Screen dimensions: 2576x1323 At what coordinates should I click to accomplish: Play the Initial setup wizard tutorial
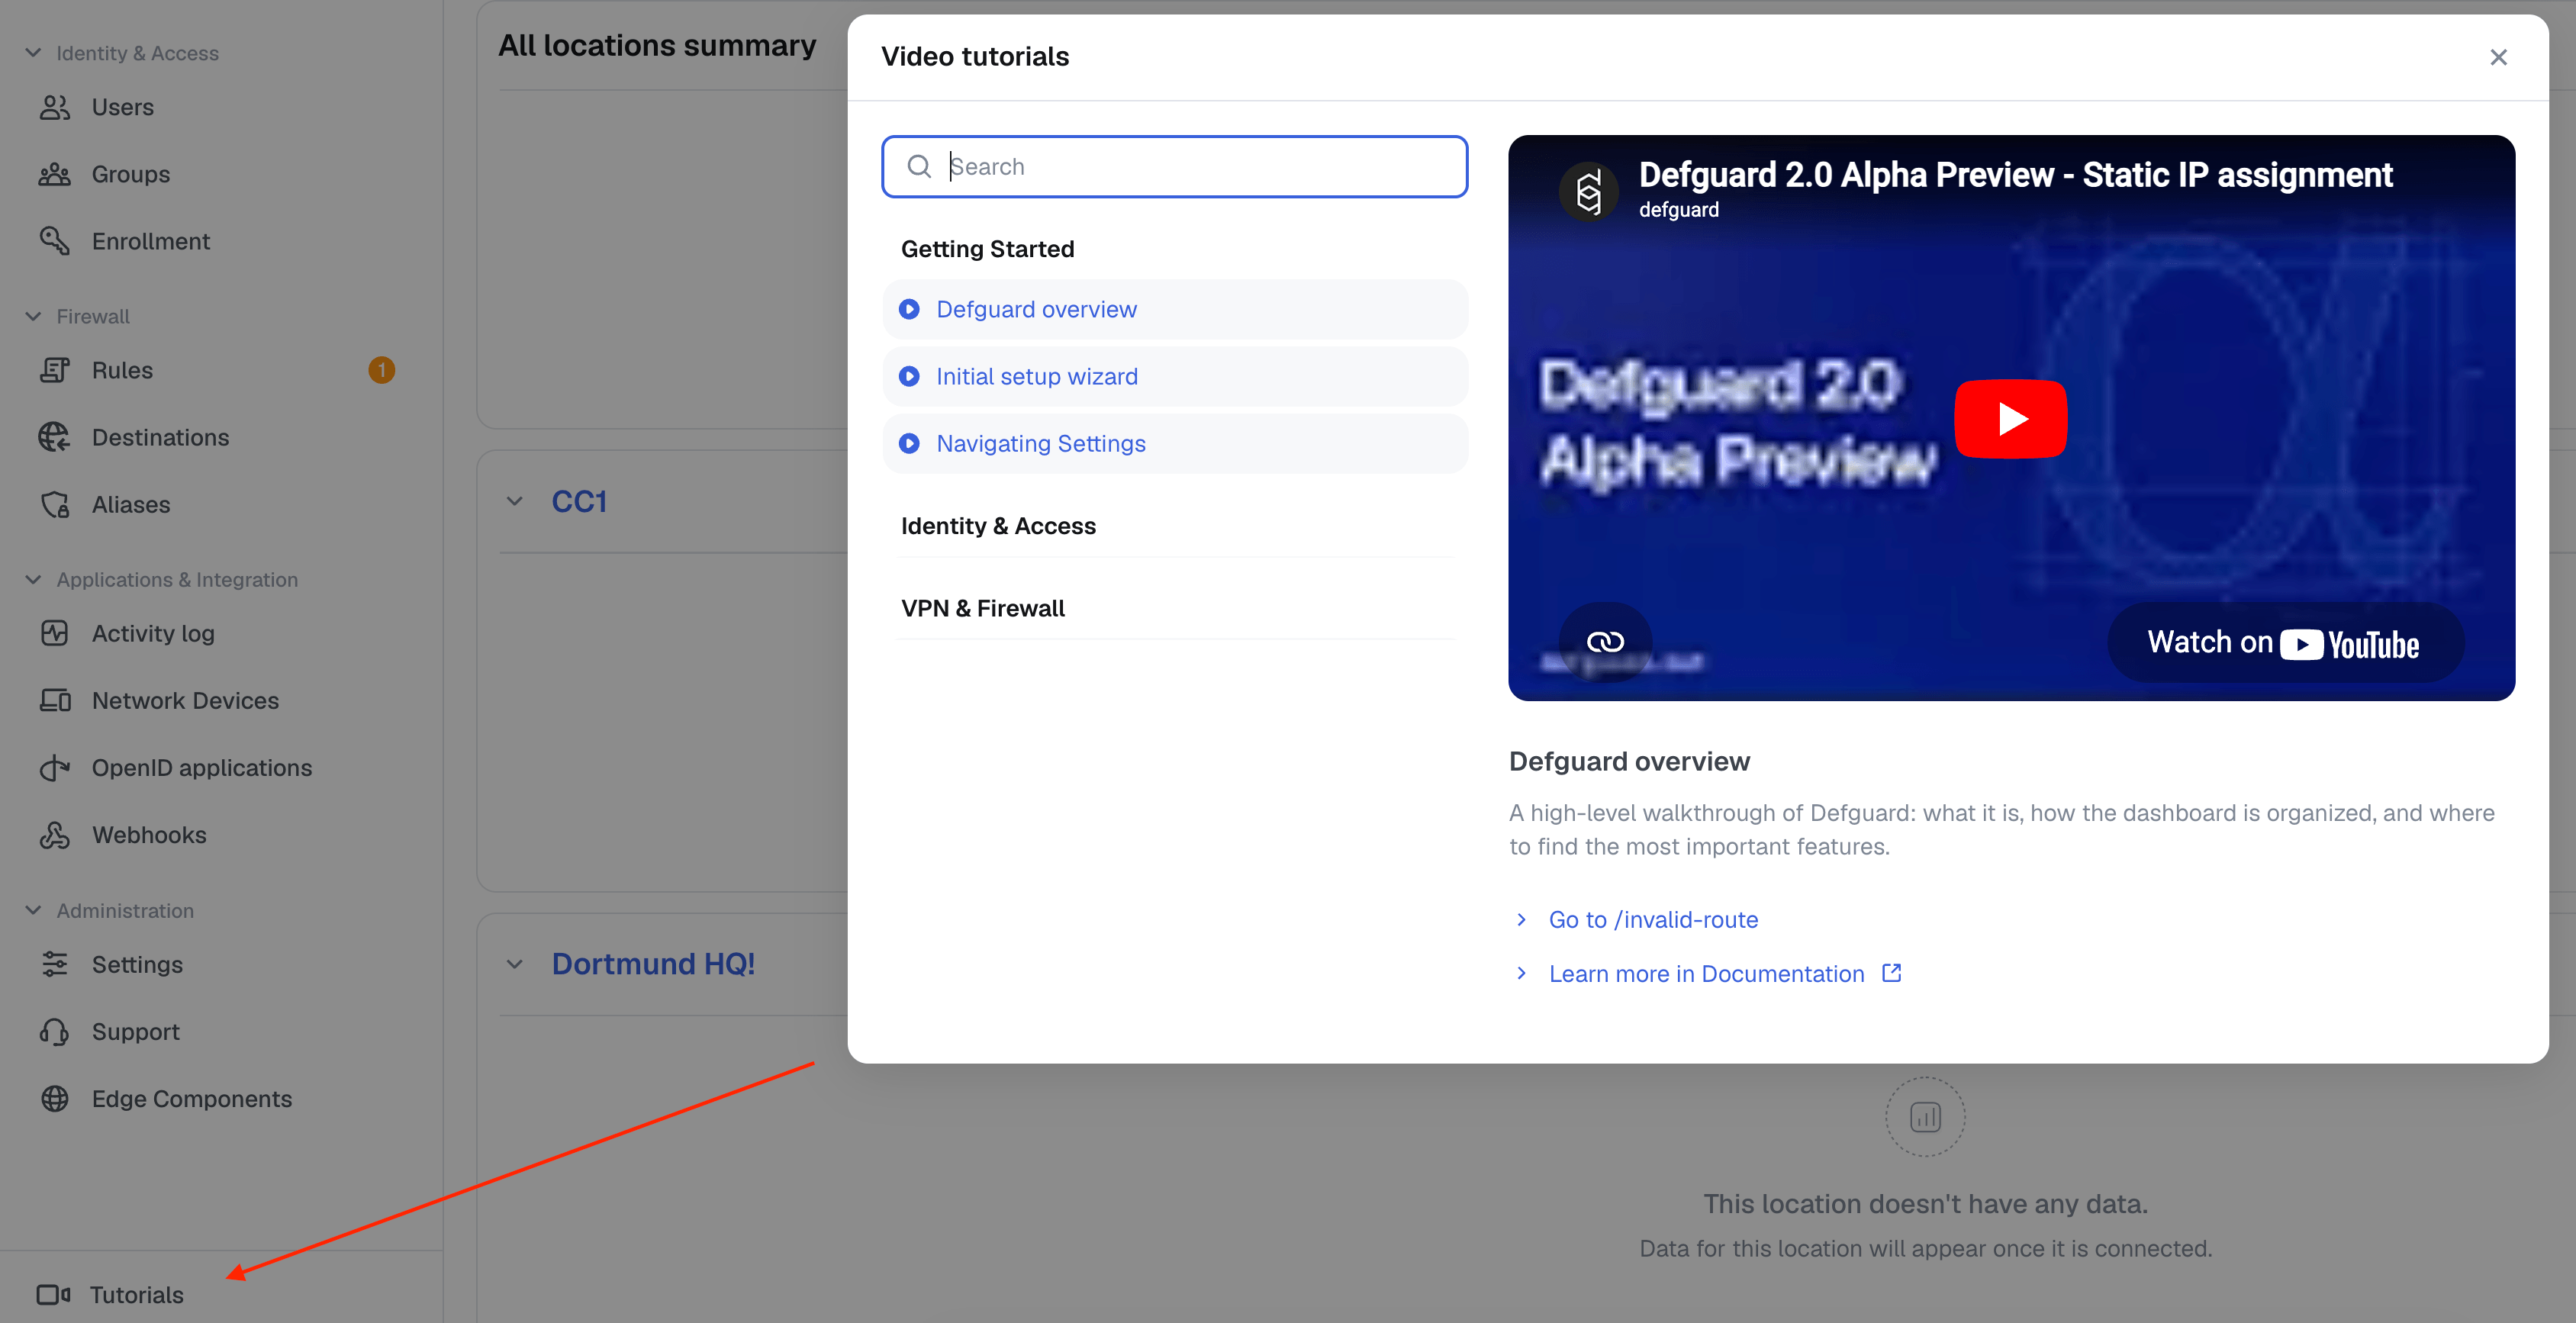point(1037,376)
